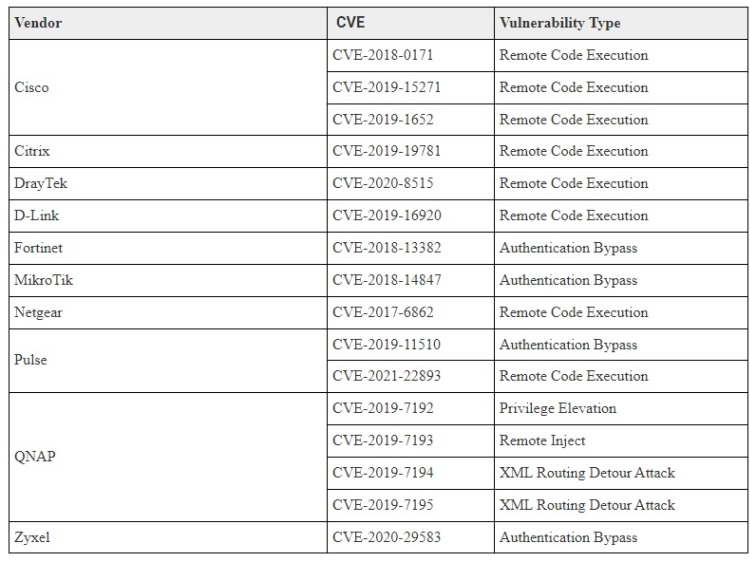This screenshot has height=562, width=750.
Task: Click the Vulnerability Type column header
Action: click(x=559, y=23)
